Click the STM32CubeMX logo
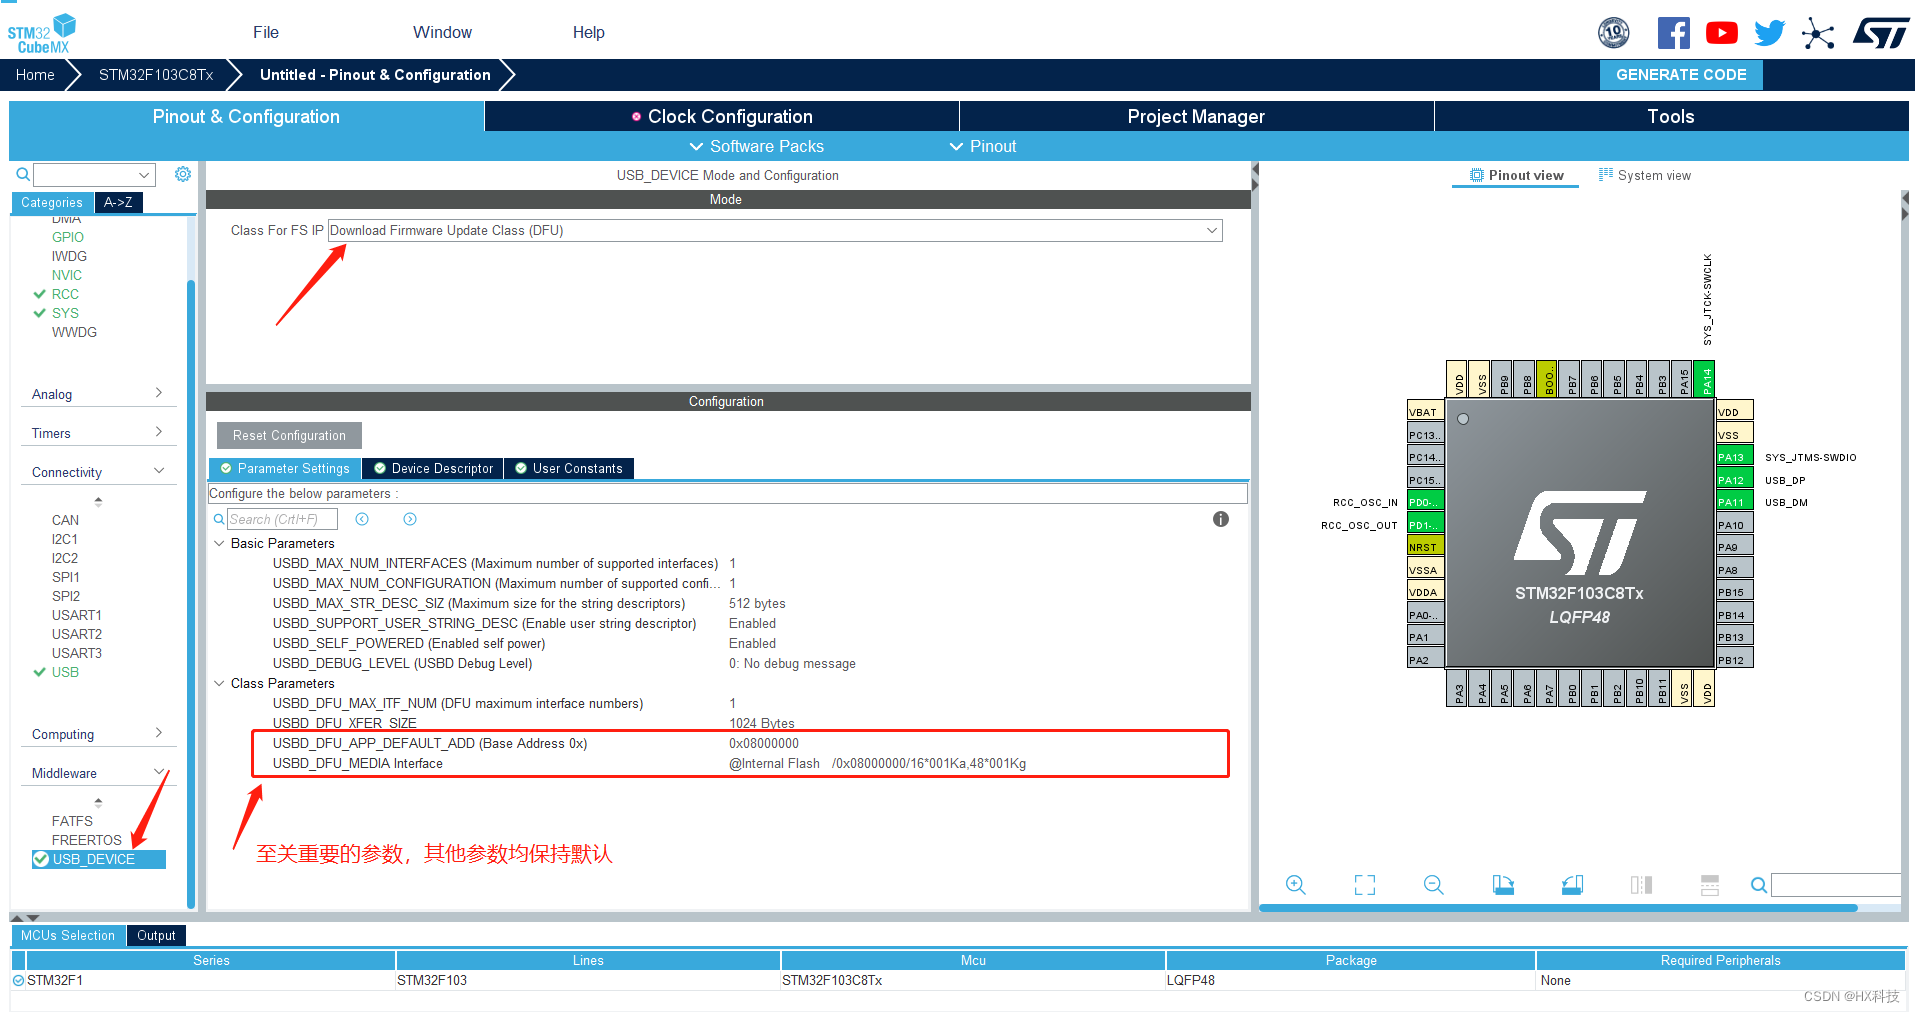This screenshot has width=1915, height=1012. 42,33
